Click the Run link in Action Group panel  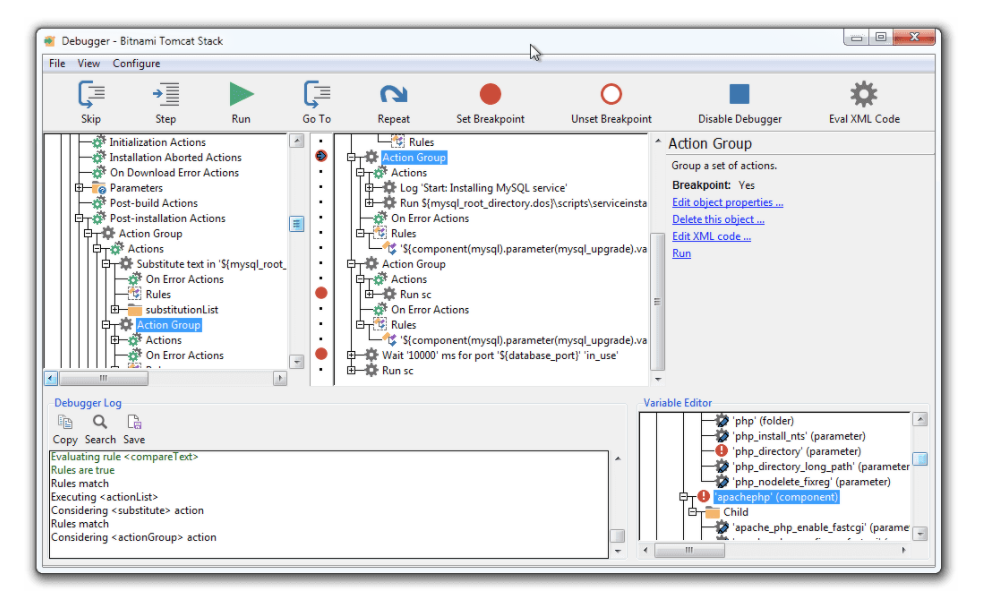point(681,253)
